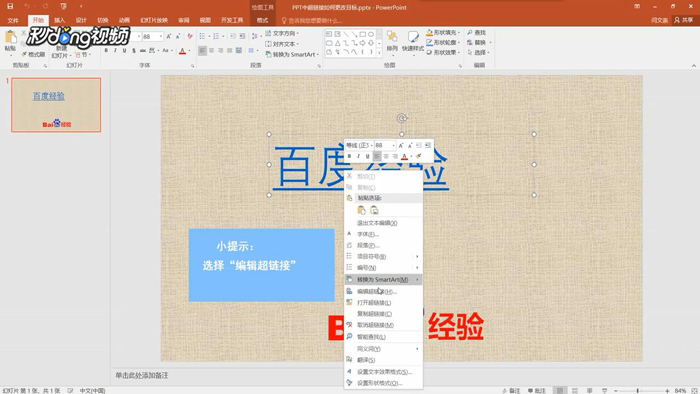Choose Remove Hyperlink (取消超链接) in context menu
This screenshot has width=700, height=394.
click(383, 325)
